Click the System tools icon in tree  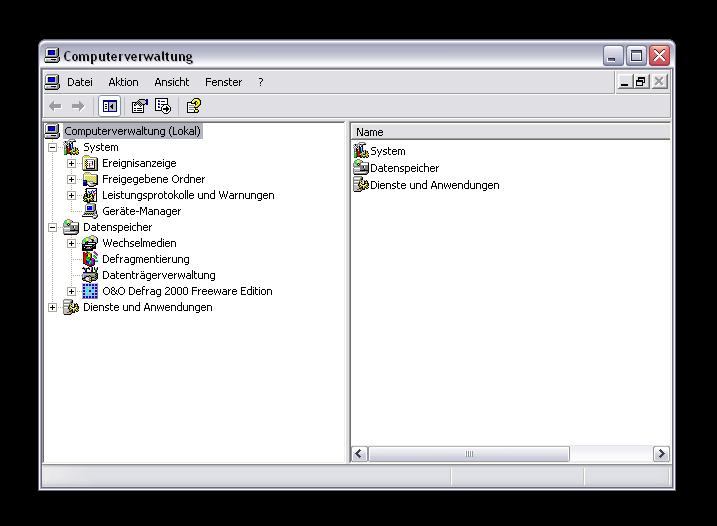71,147
